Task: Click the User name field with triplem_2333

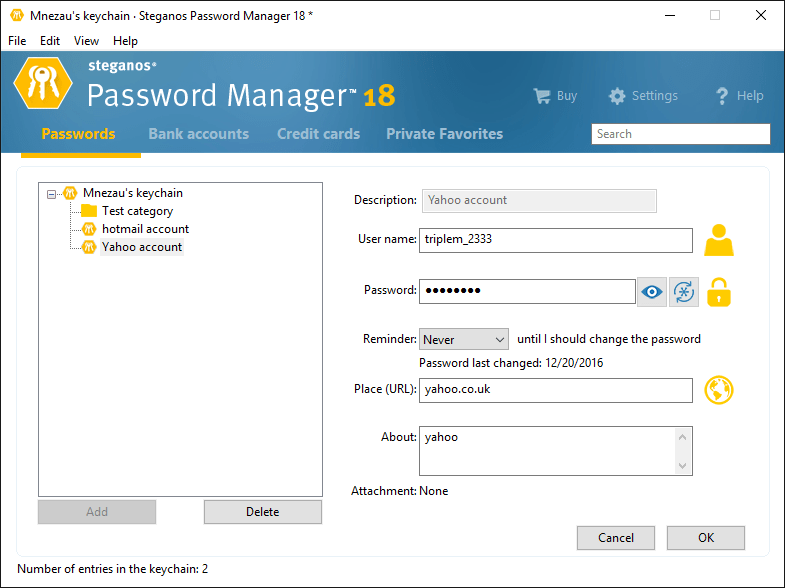Action: pyautogui.click(x=556, y=240)
